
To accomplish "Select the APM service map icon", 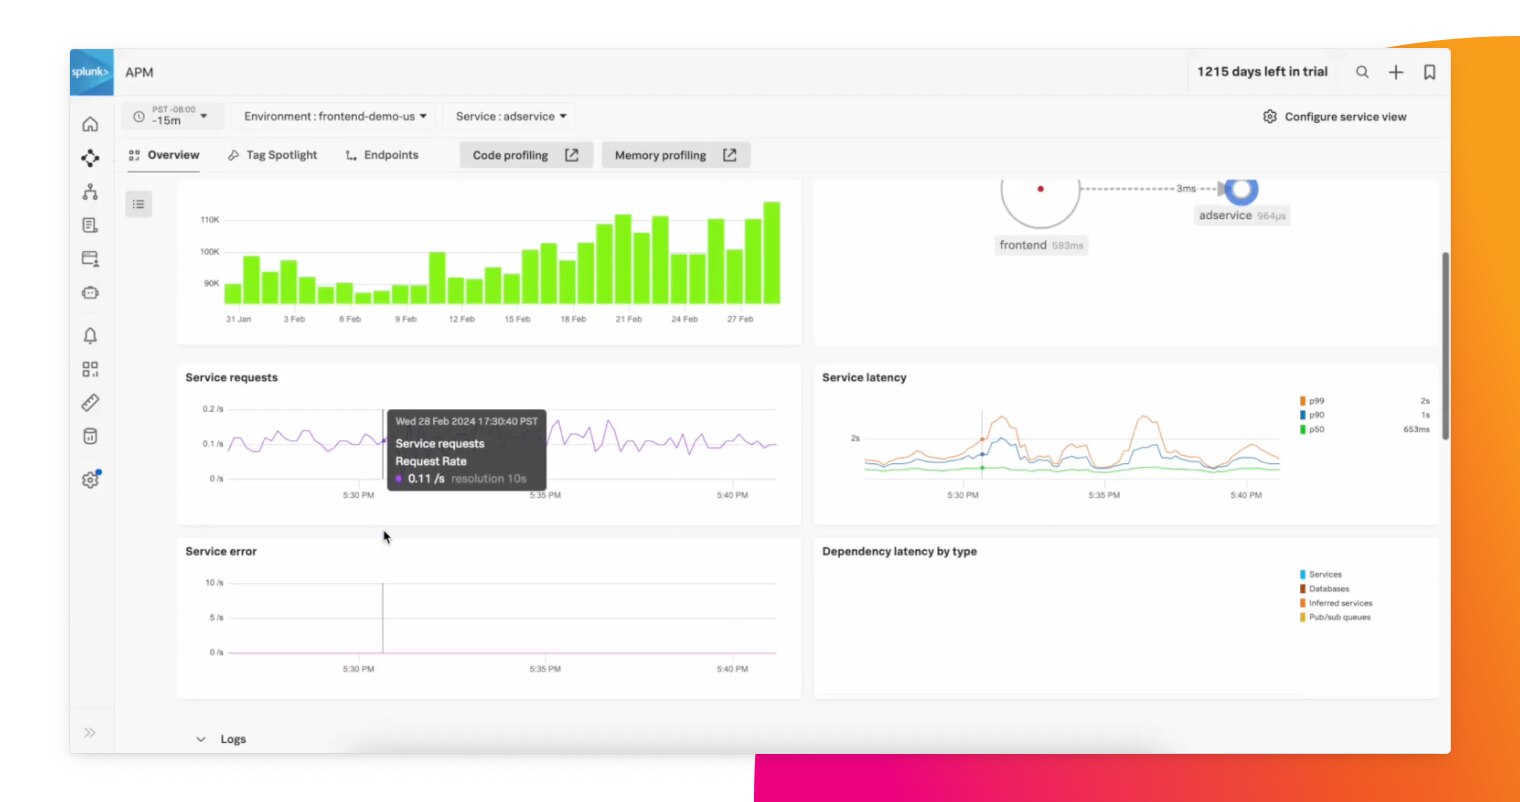I will (x=90, y=158).
